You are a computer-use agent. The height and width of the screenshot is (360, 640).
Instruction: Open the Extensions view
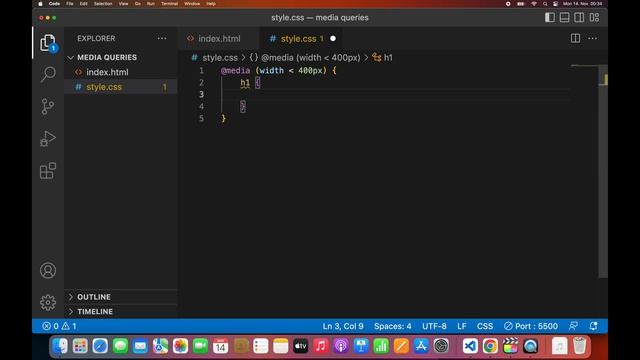tap(48, 171)
